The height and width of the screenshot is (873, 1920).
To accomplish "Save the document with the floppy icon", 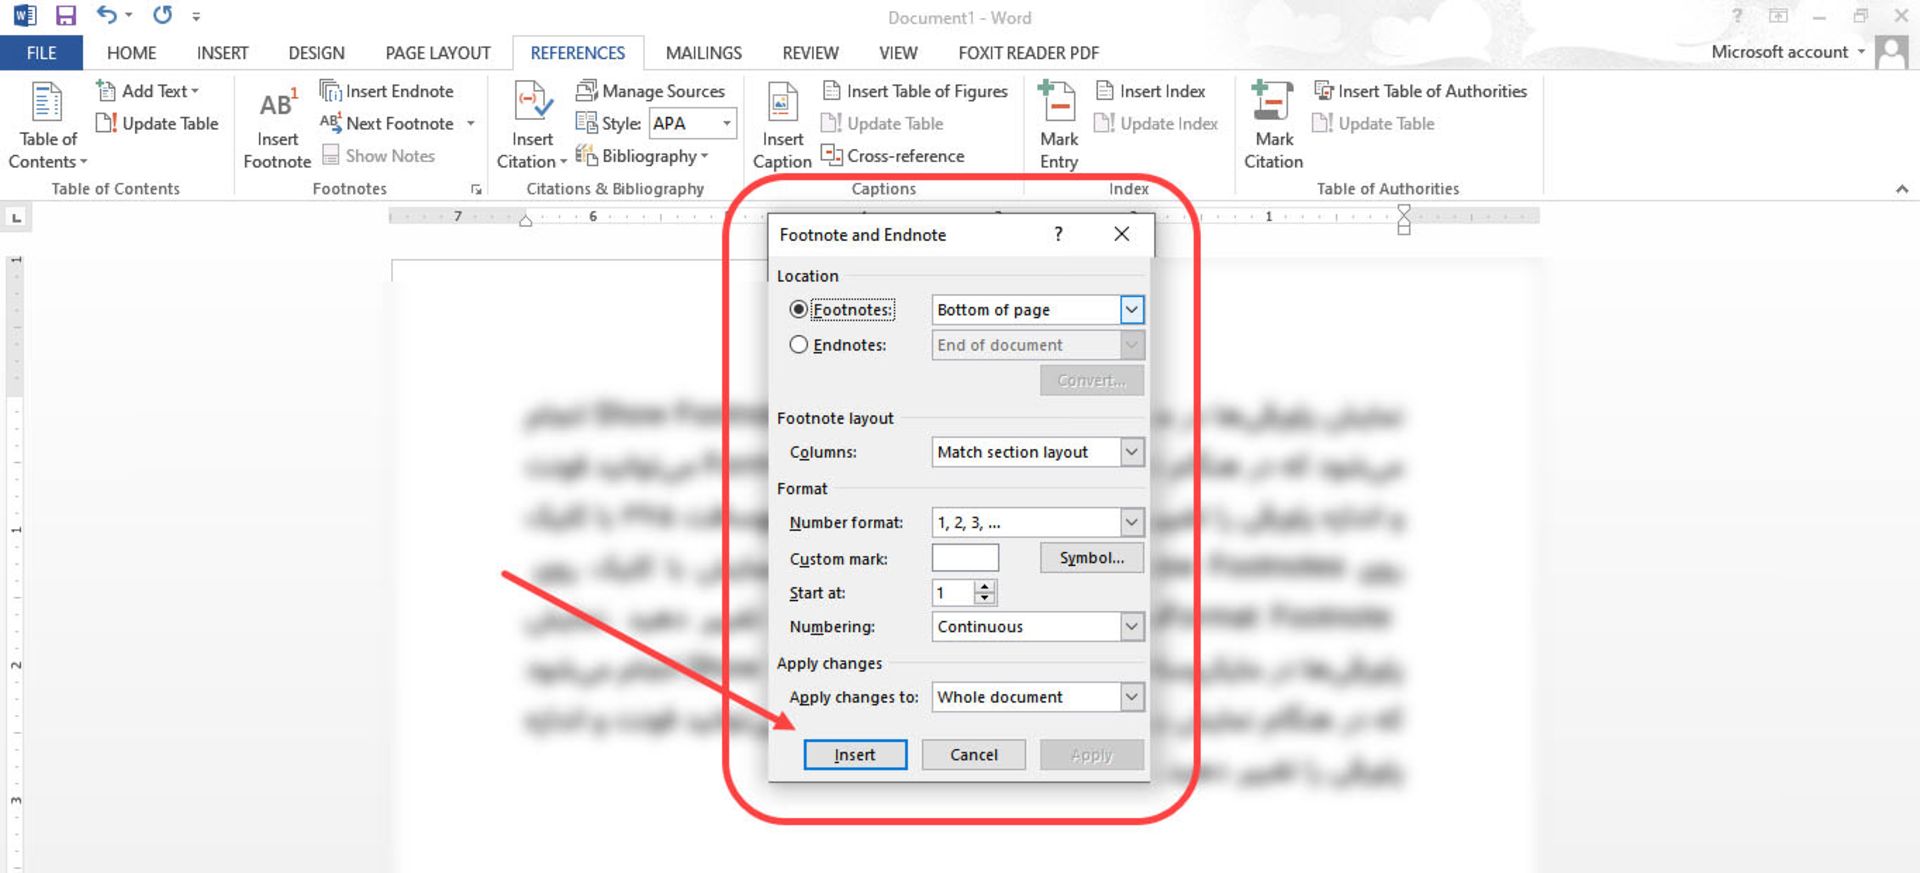I will pos(66,16).
